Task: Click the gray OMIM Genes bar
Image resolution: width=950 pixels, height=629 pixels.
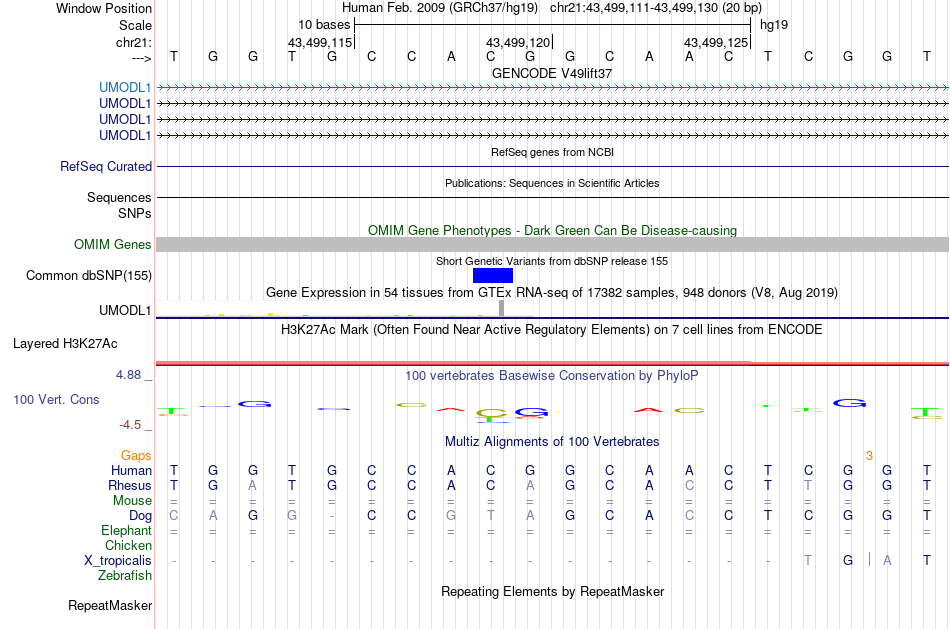Action: 552,245
